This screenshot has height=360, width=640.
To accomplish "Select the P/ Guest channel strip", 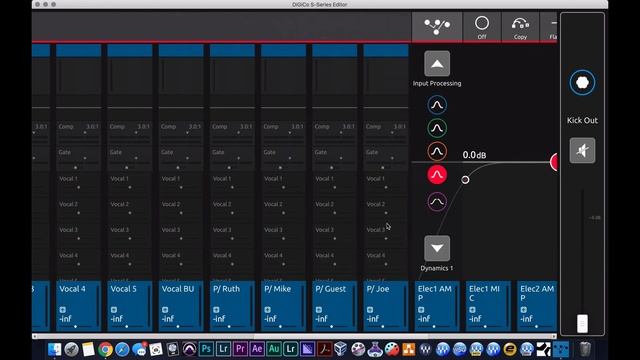I will [335, 306].
